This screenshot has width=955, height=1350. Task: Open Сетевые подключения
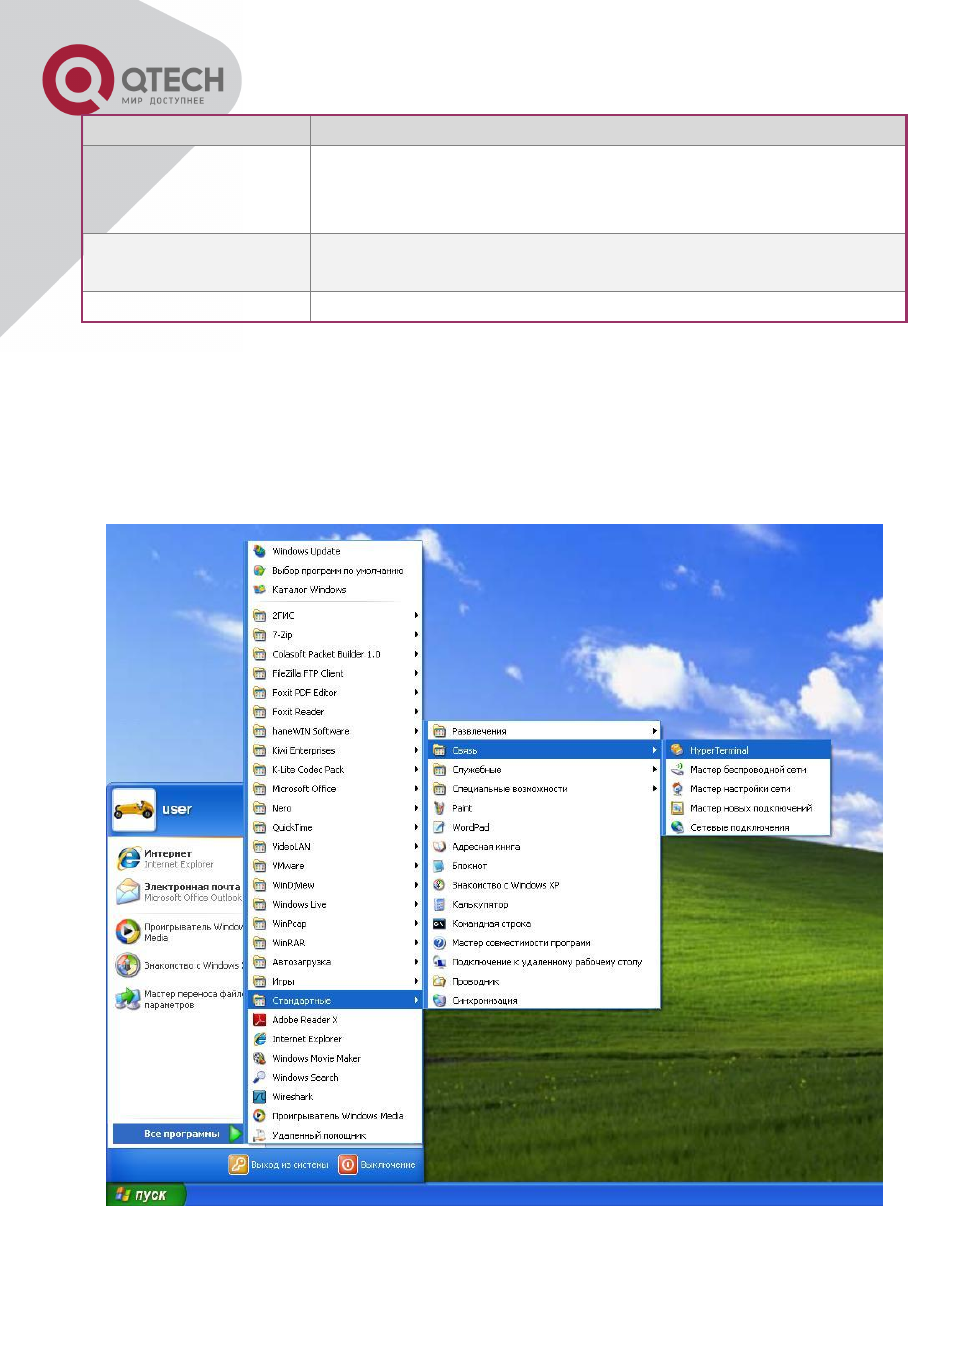748,828
